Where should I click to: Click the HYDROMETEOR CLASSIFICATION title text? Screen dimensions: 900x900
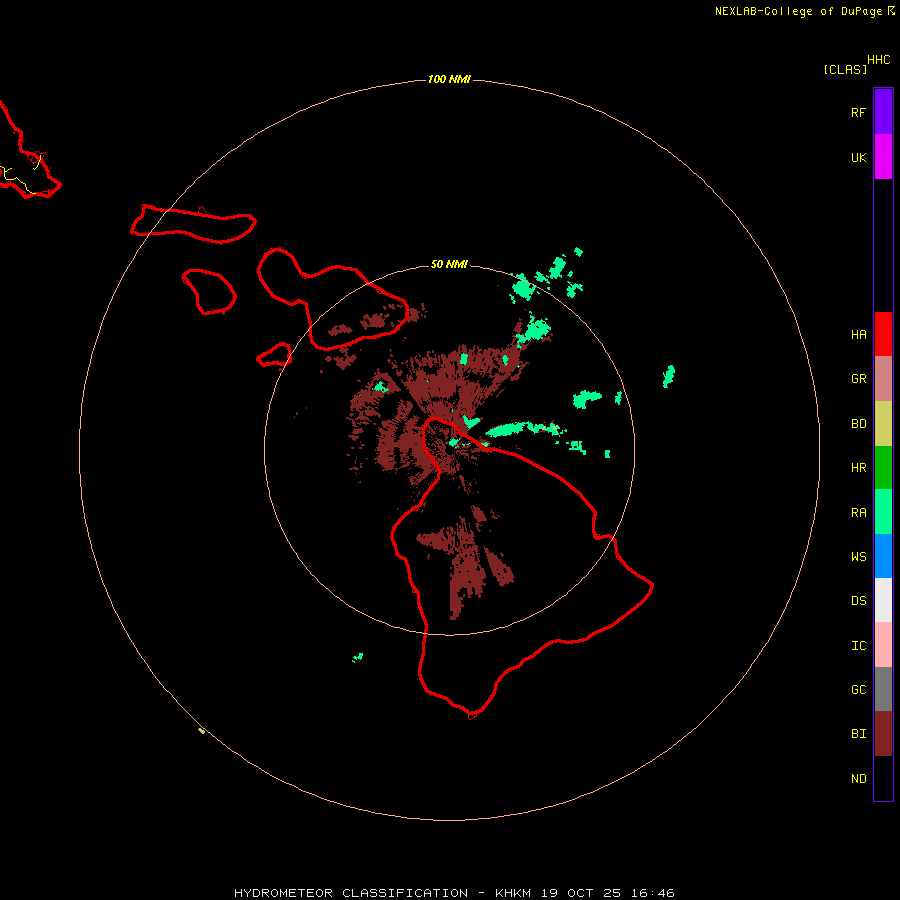pos(351,893)
